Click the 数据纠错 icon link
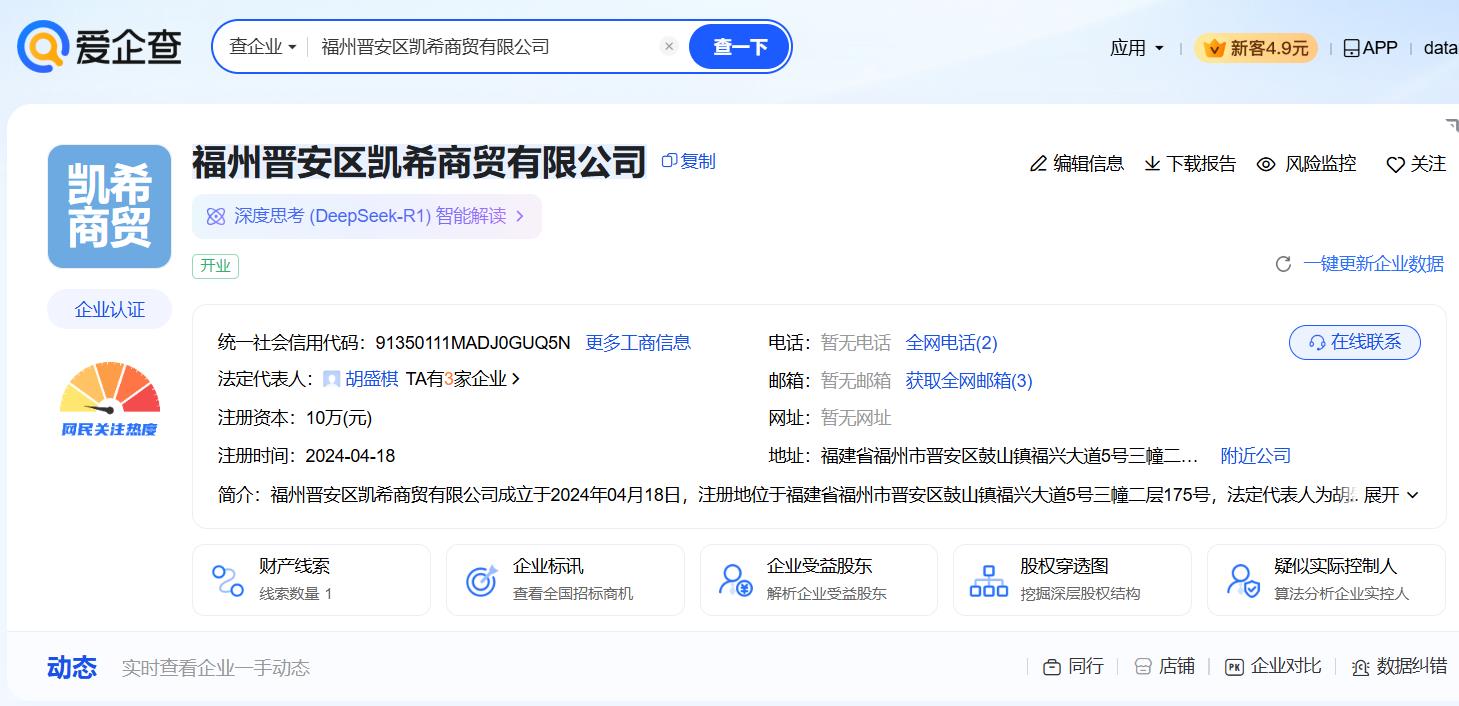This screenshot has height=706, width=1459. pyautogui.click(x=1399, y=666)
